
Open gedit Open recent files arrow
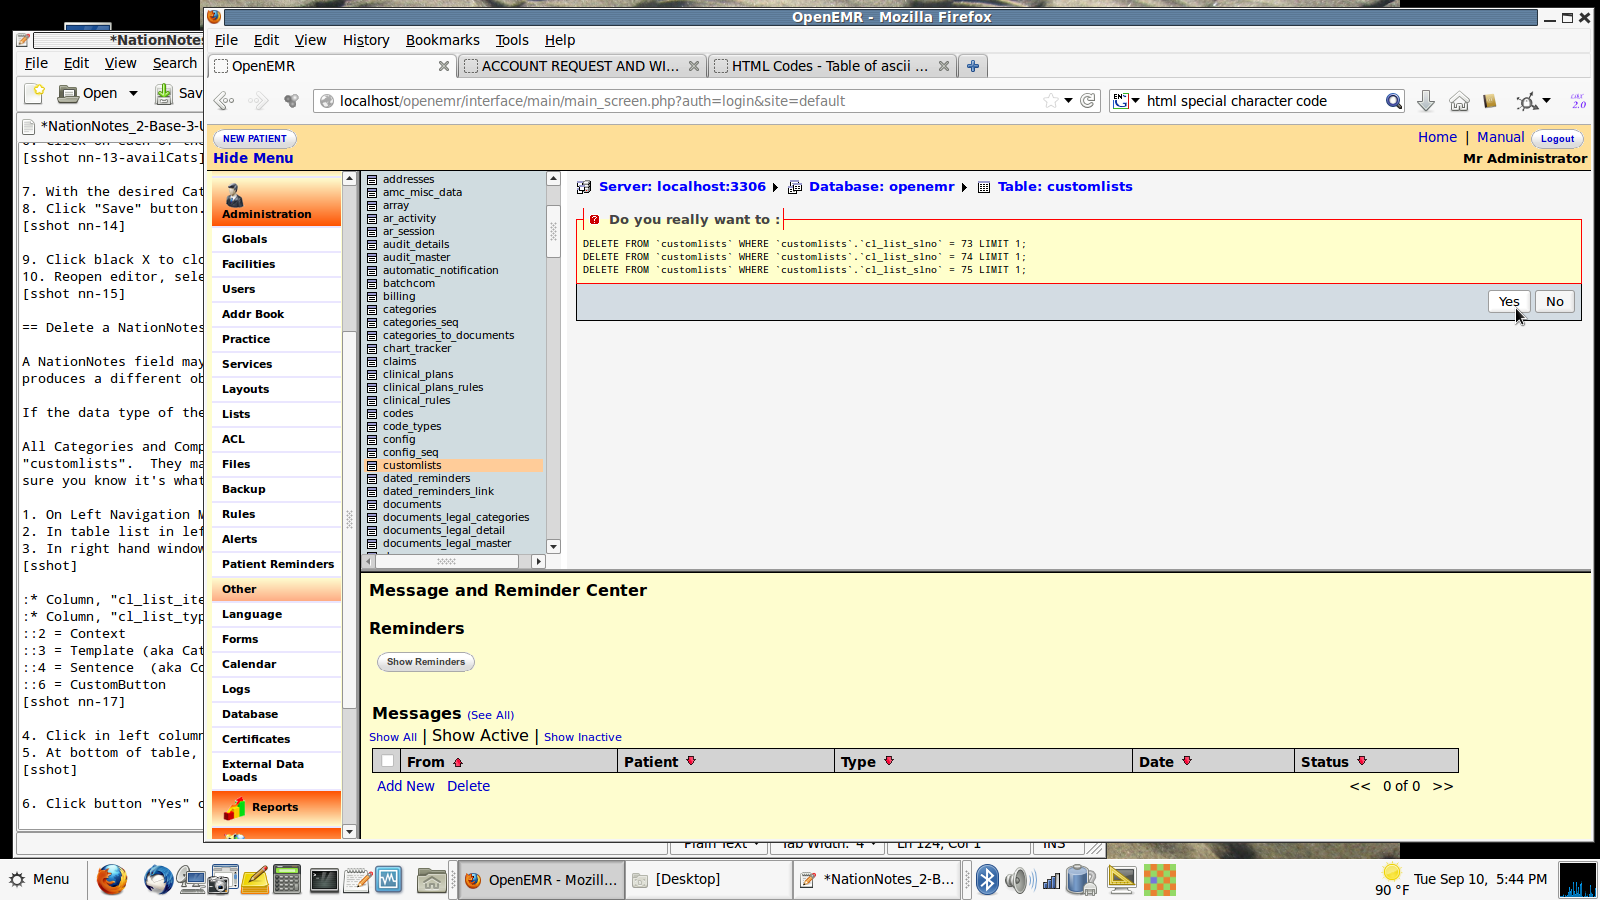pyautogui.click(x=133, y=93)
